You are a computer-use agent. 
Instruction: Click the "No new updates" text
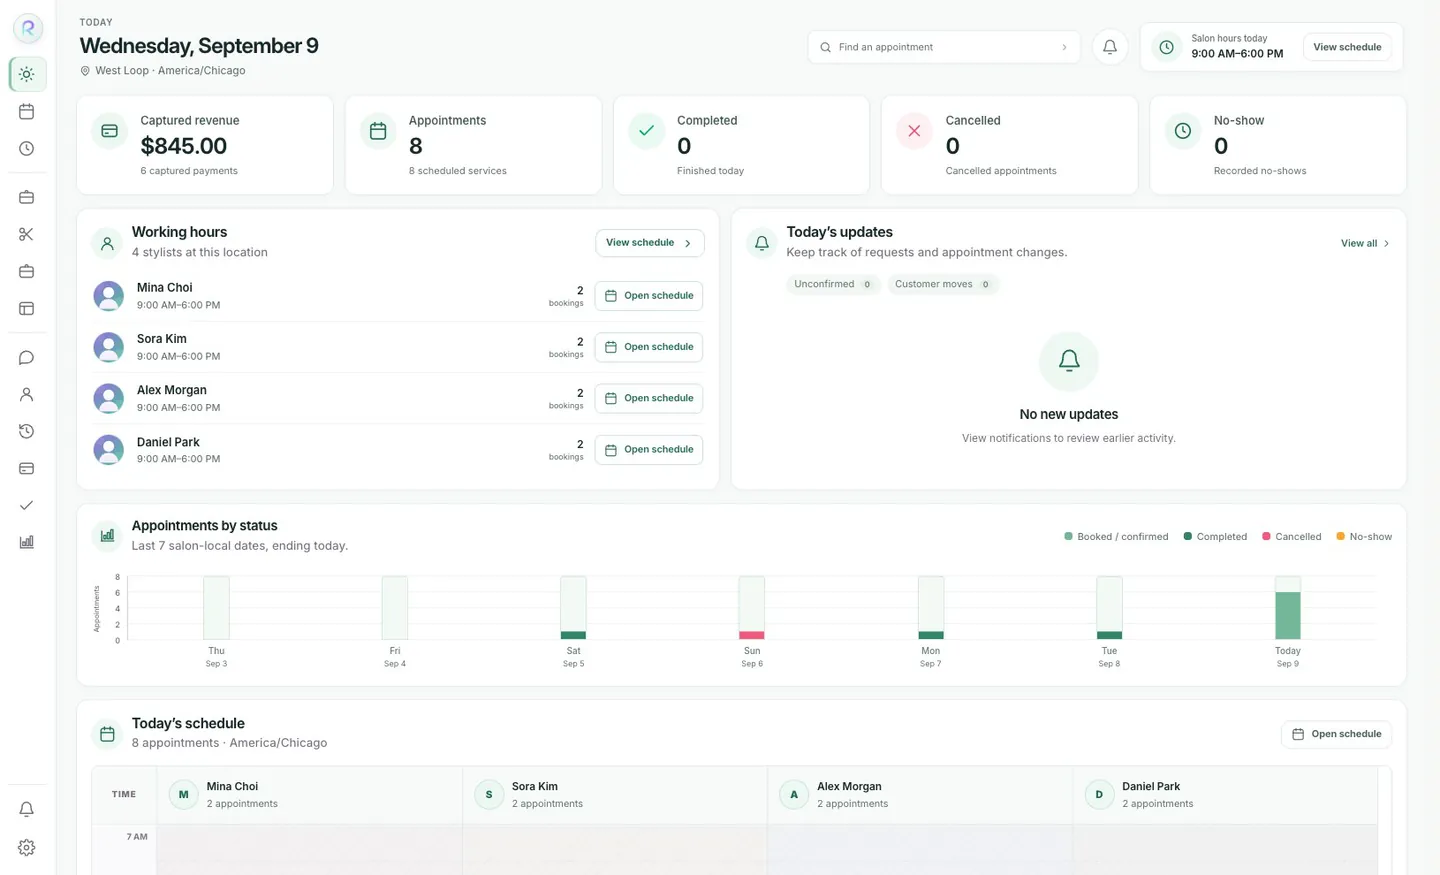pyautogui.click(x=1069, y=414)
